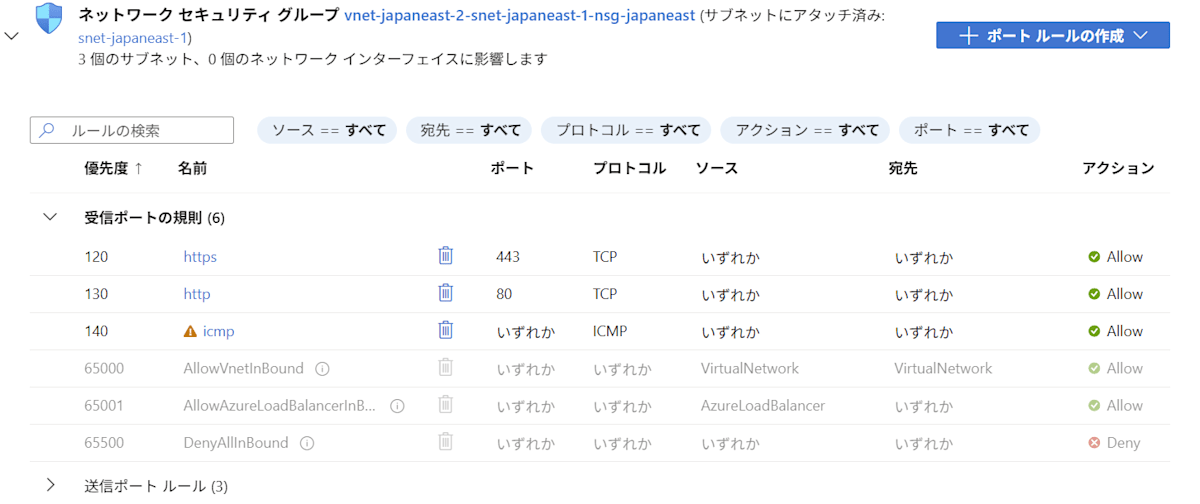Open the http rule link

pyautogui.click(x=197, y=294)
